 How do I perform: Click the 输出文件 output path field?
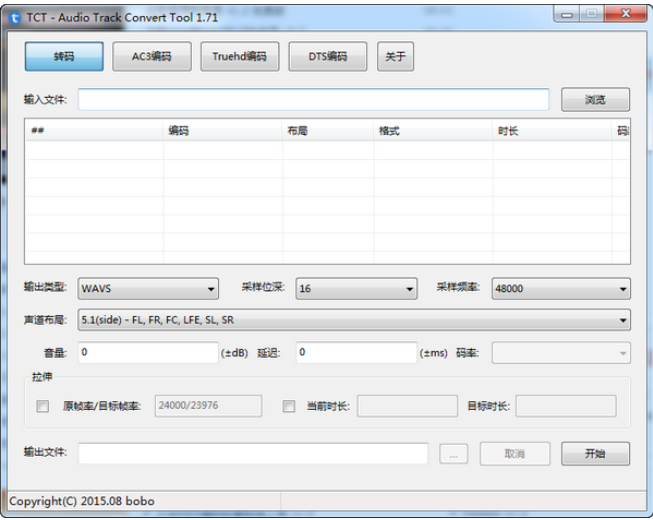pos(253,453)
